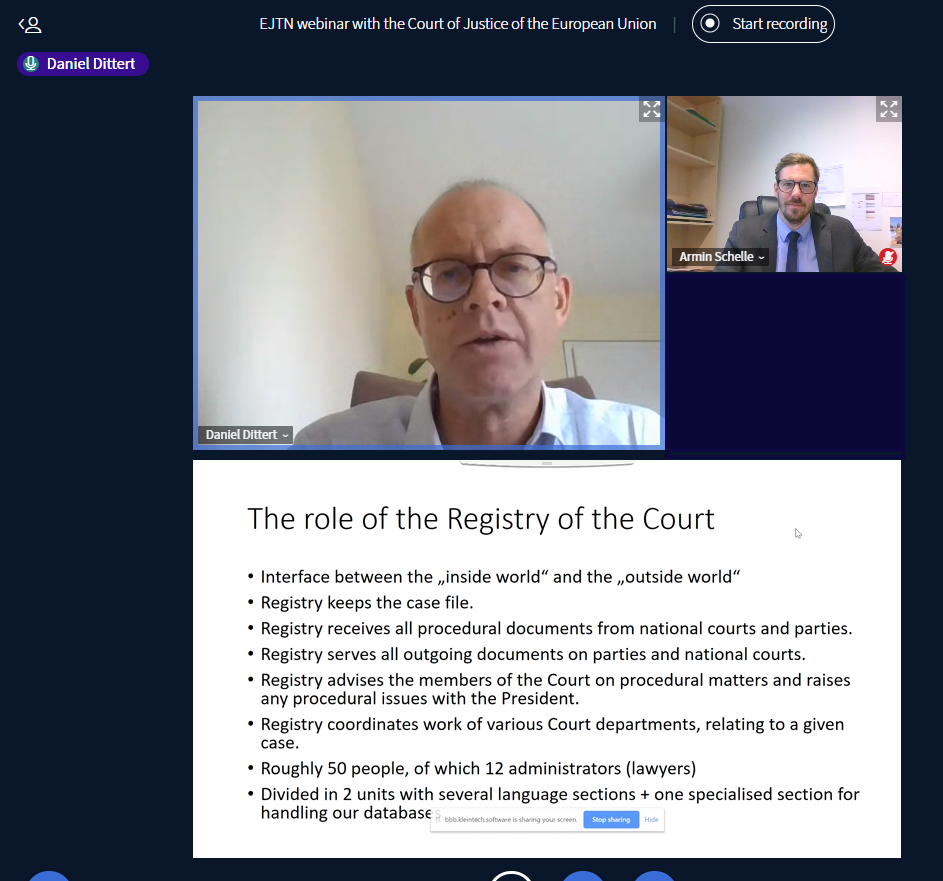Hide the screen sharing notification bar
Image resolution: width=943 pixels, height=881 pixels.
click(x=651, y=819)
